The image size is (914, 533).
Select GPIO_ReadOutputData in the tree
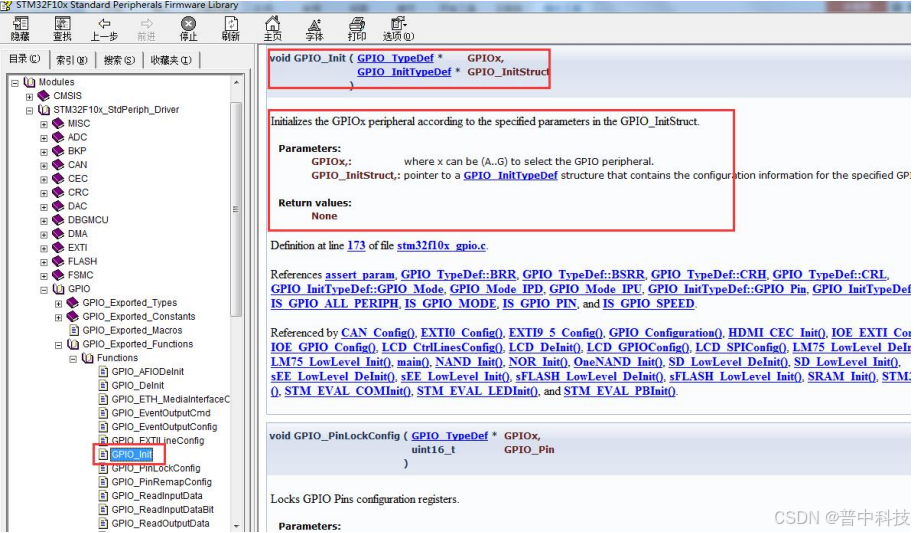coord(160,524)
